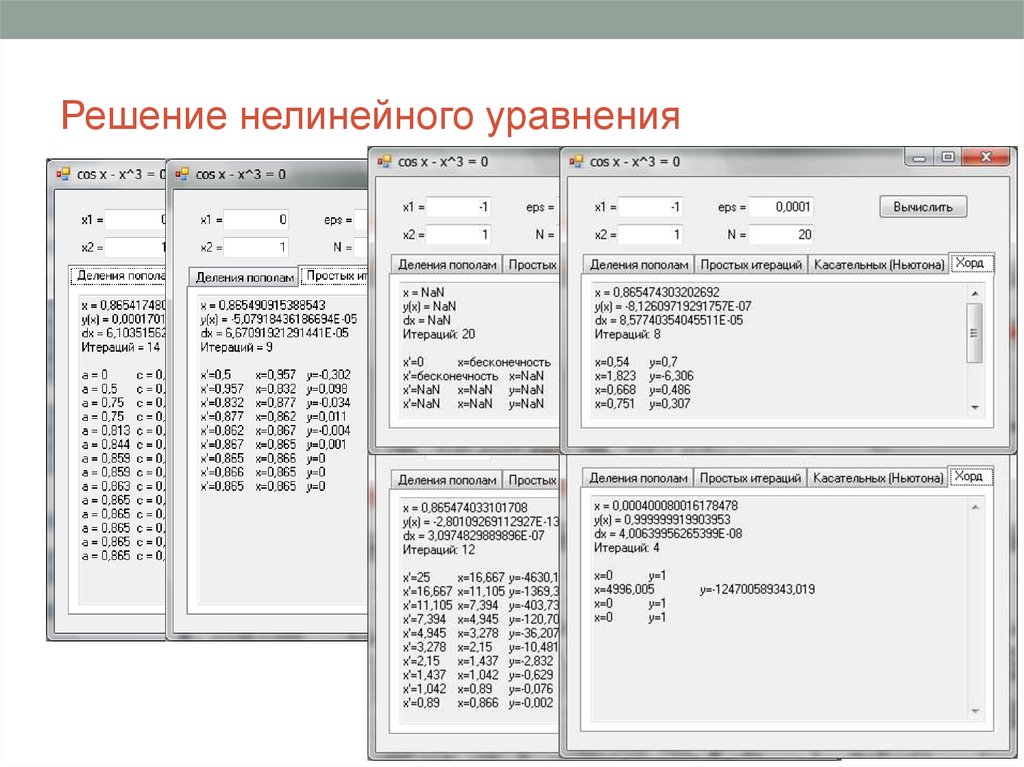The image size is (1024, 767).
Task: Click the eps field containing 0,0001
Action: click(x=780, y=207)
